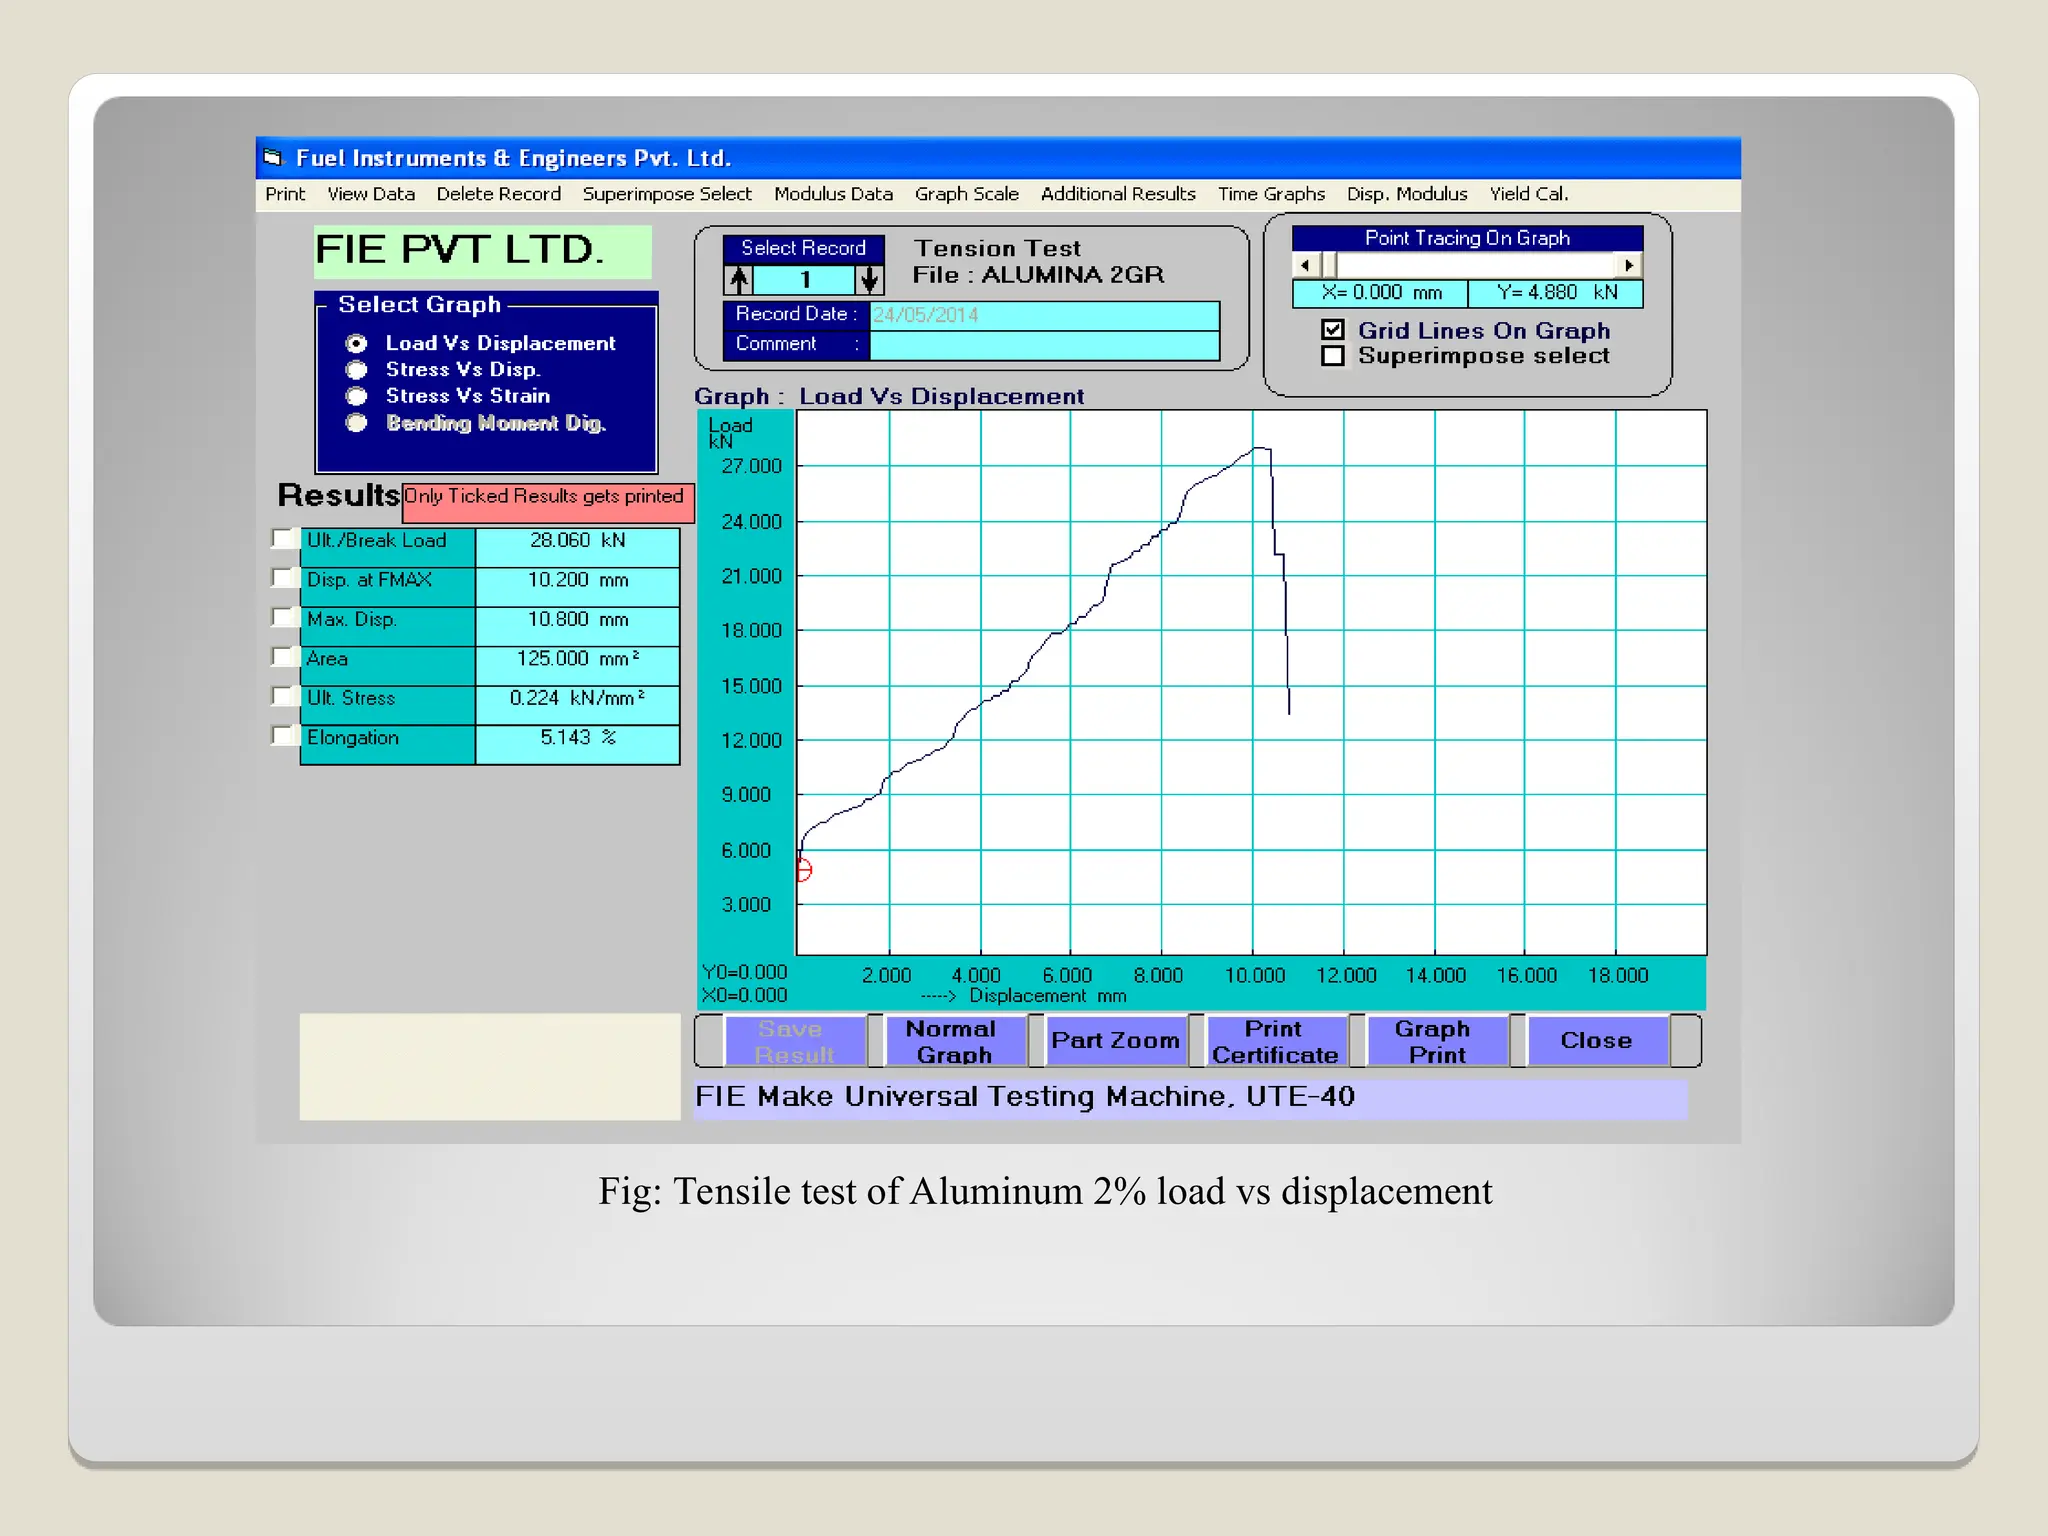Uncheck Grid Lines On Graph
The width and height of the screenshot is (2048, 1536).
1333,329
